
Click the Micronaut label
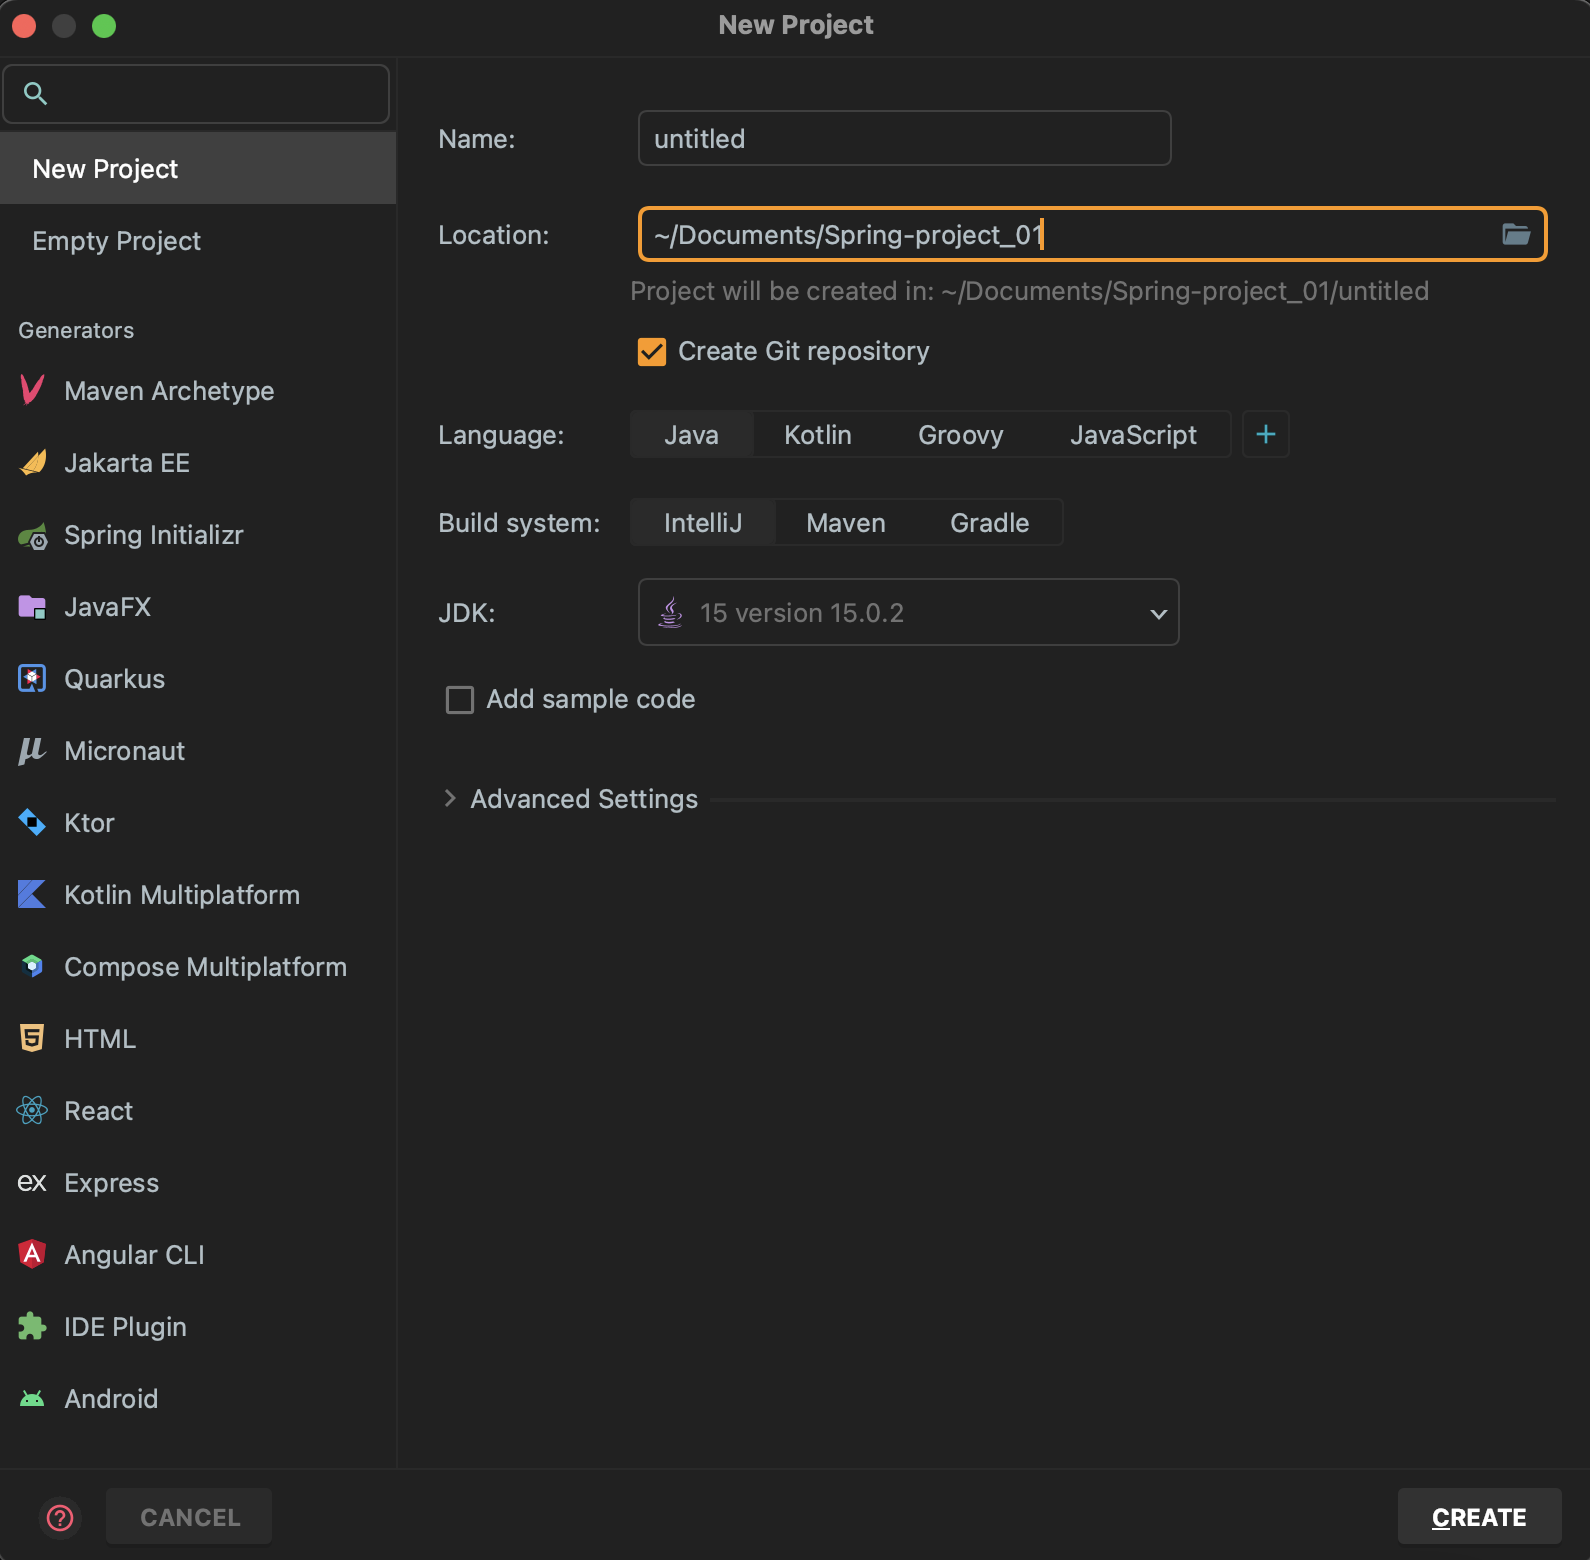coord(125,751)
